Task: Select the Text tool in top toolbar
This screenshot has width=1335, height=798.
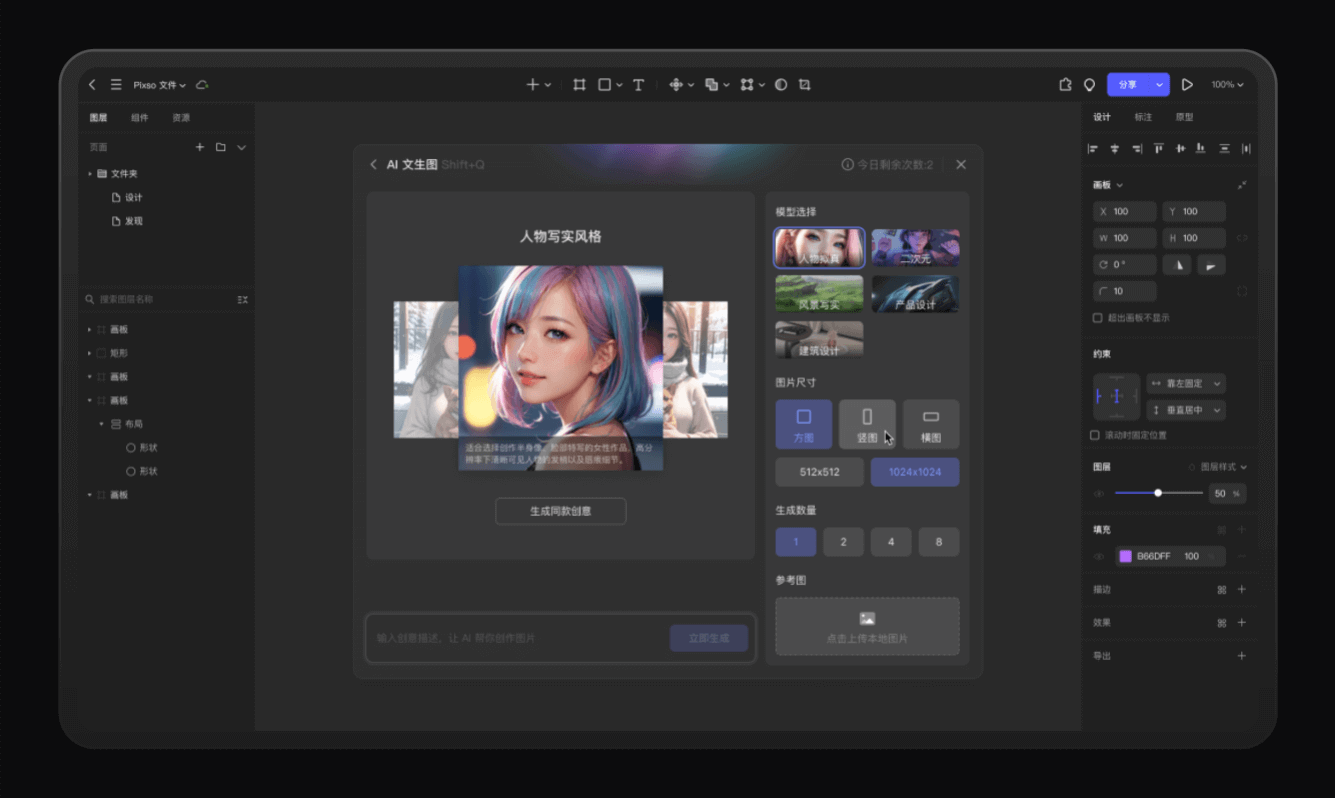Action: (638, 85)
